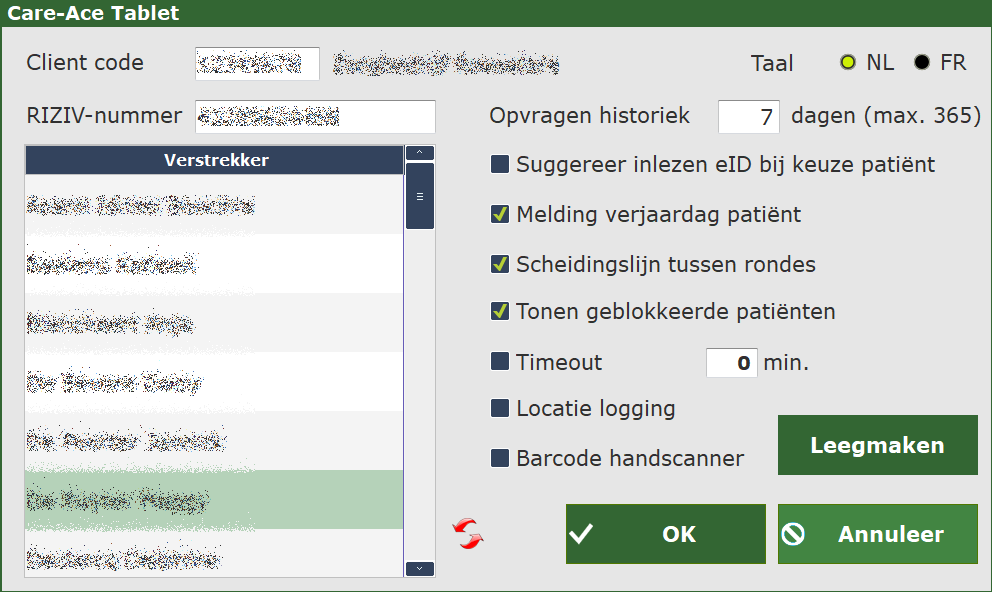992x592 pixels.
Task: Click the Verstrekker list scrollbar thumb
Action: point(420,196)
